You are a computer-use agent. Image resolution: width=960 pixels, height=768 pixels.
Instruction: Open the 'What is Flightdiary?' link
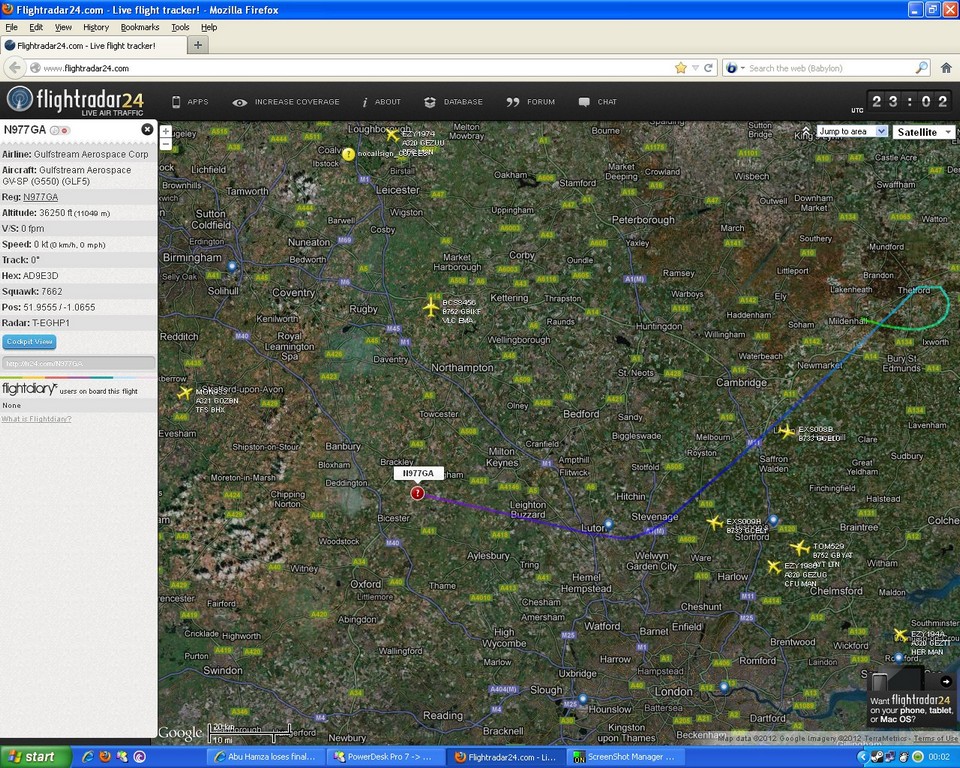pos(36,419)
